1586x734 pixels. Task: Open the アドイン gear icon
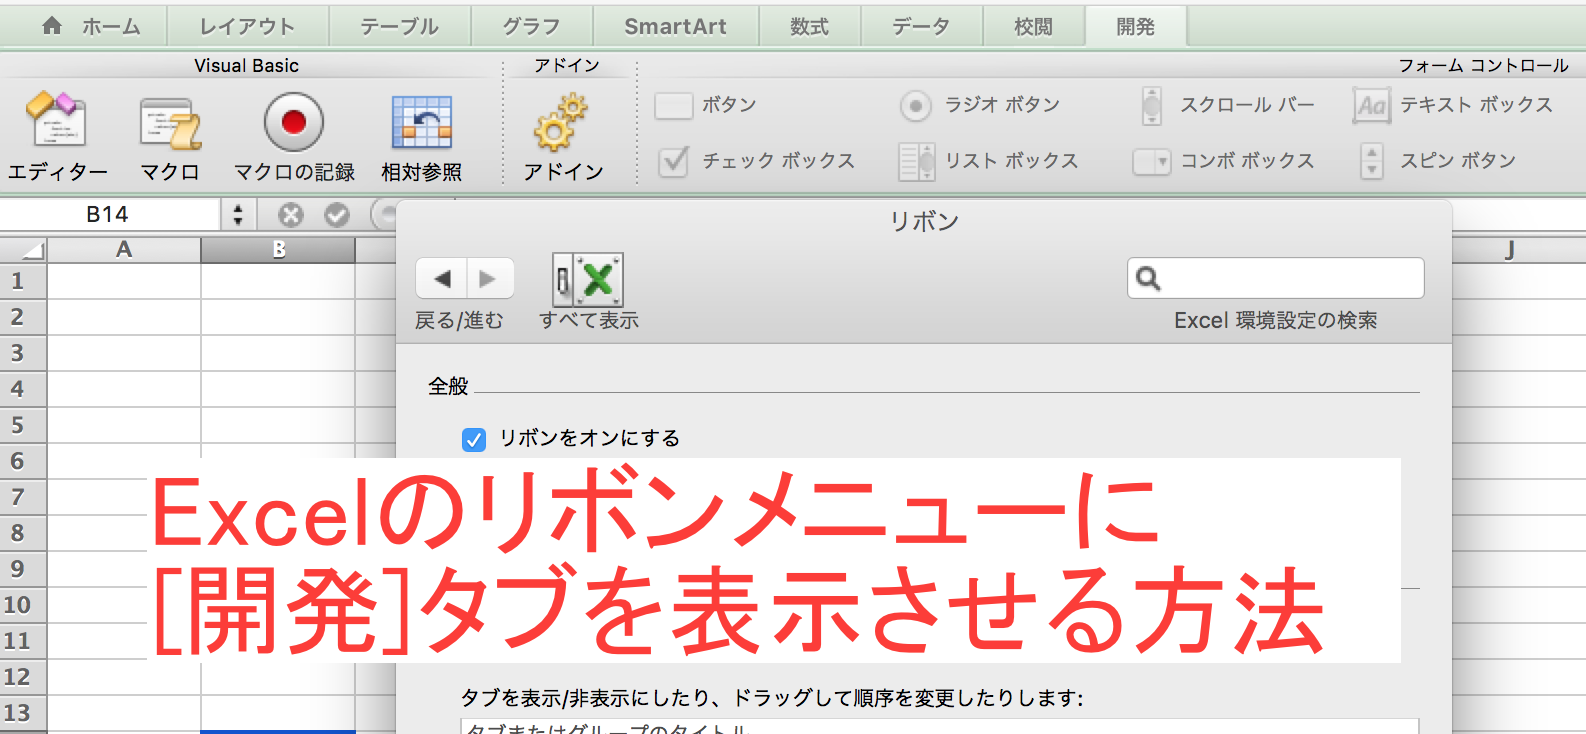pos(561,122)
